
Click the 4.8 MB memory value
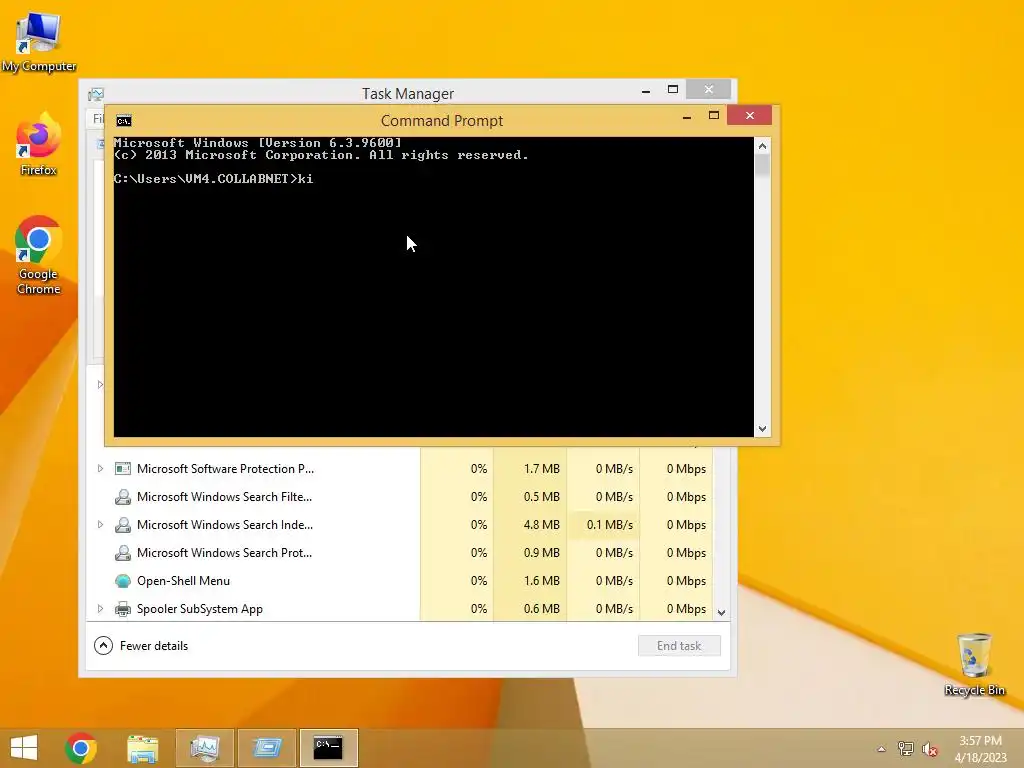coord(541,525)
